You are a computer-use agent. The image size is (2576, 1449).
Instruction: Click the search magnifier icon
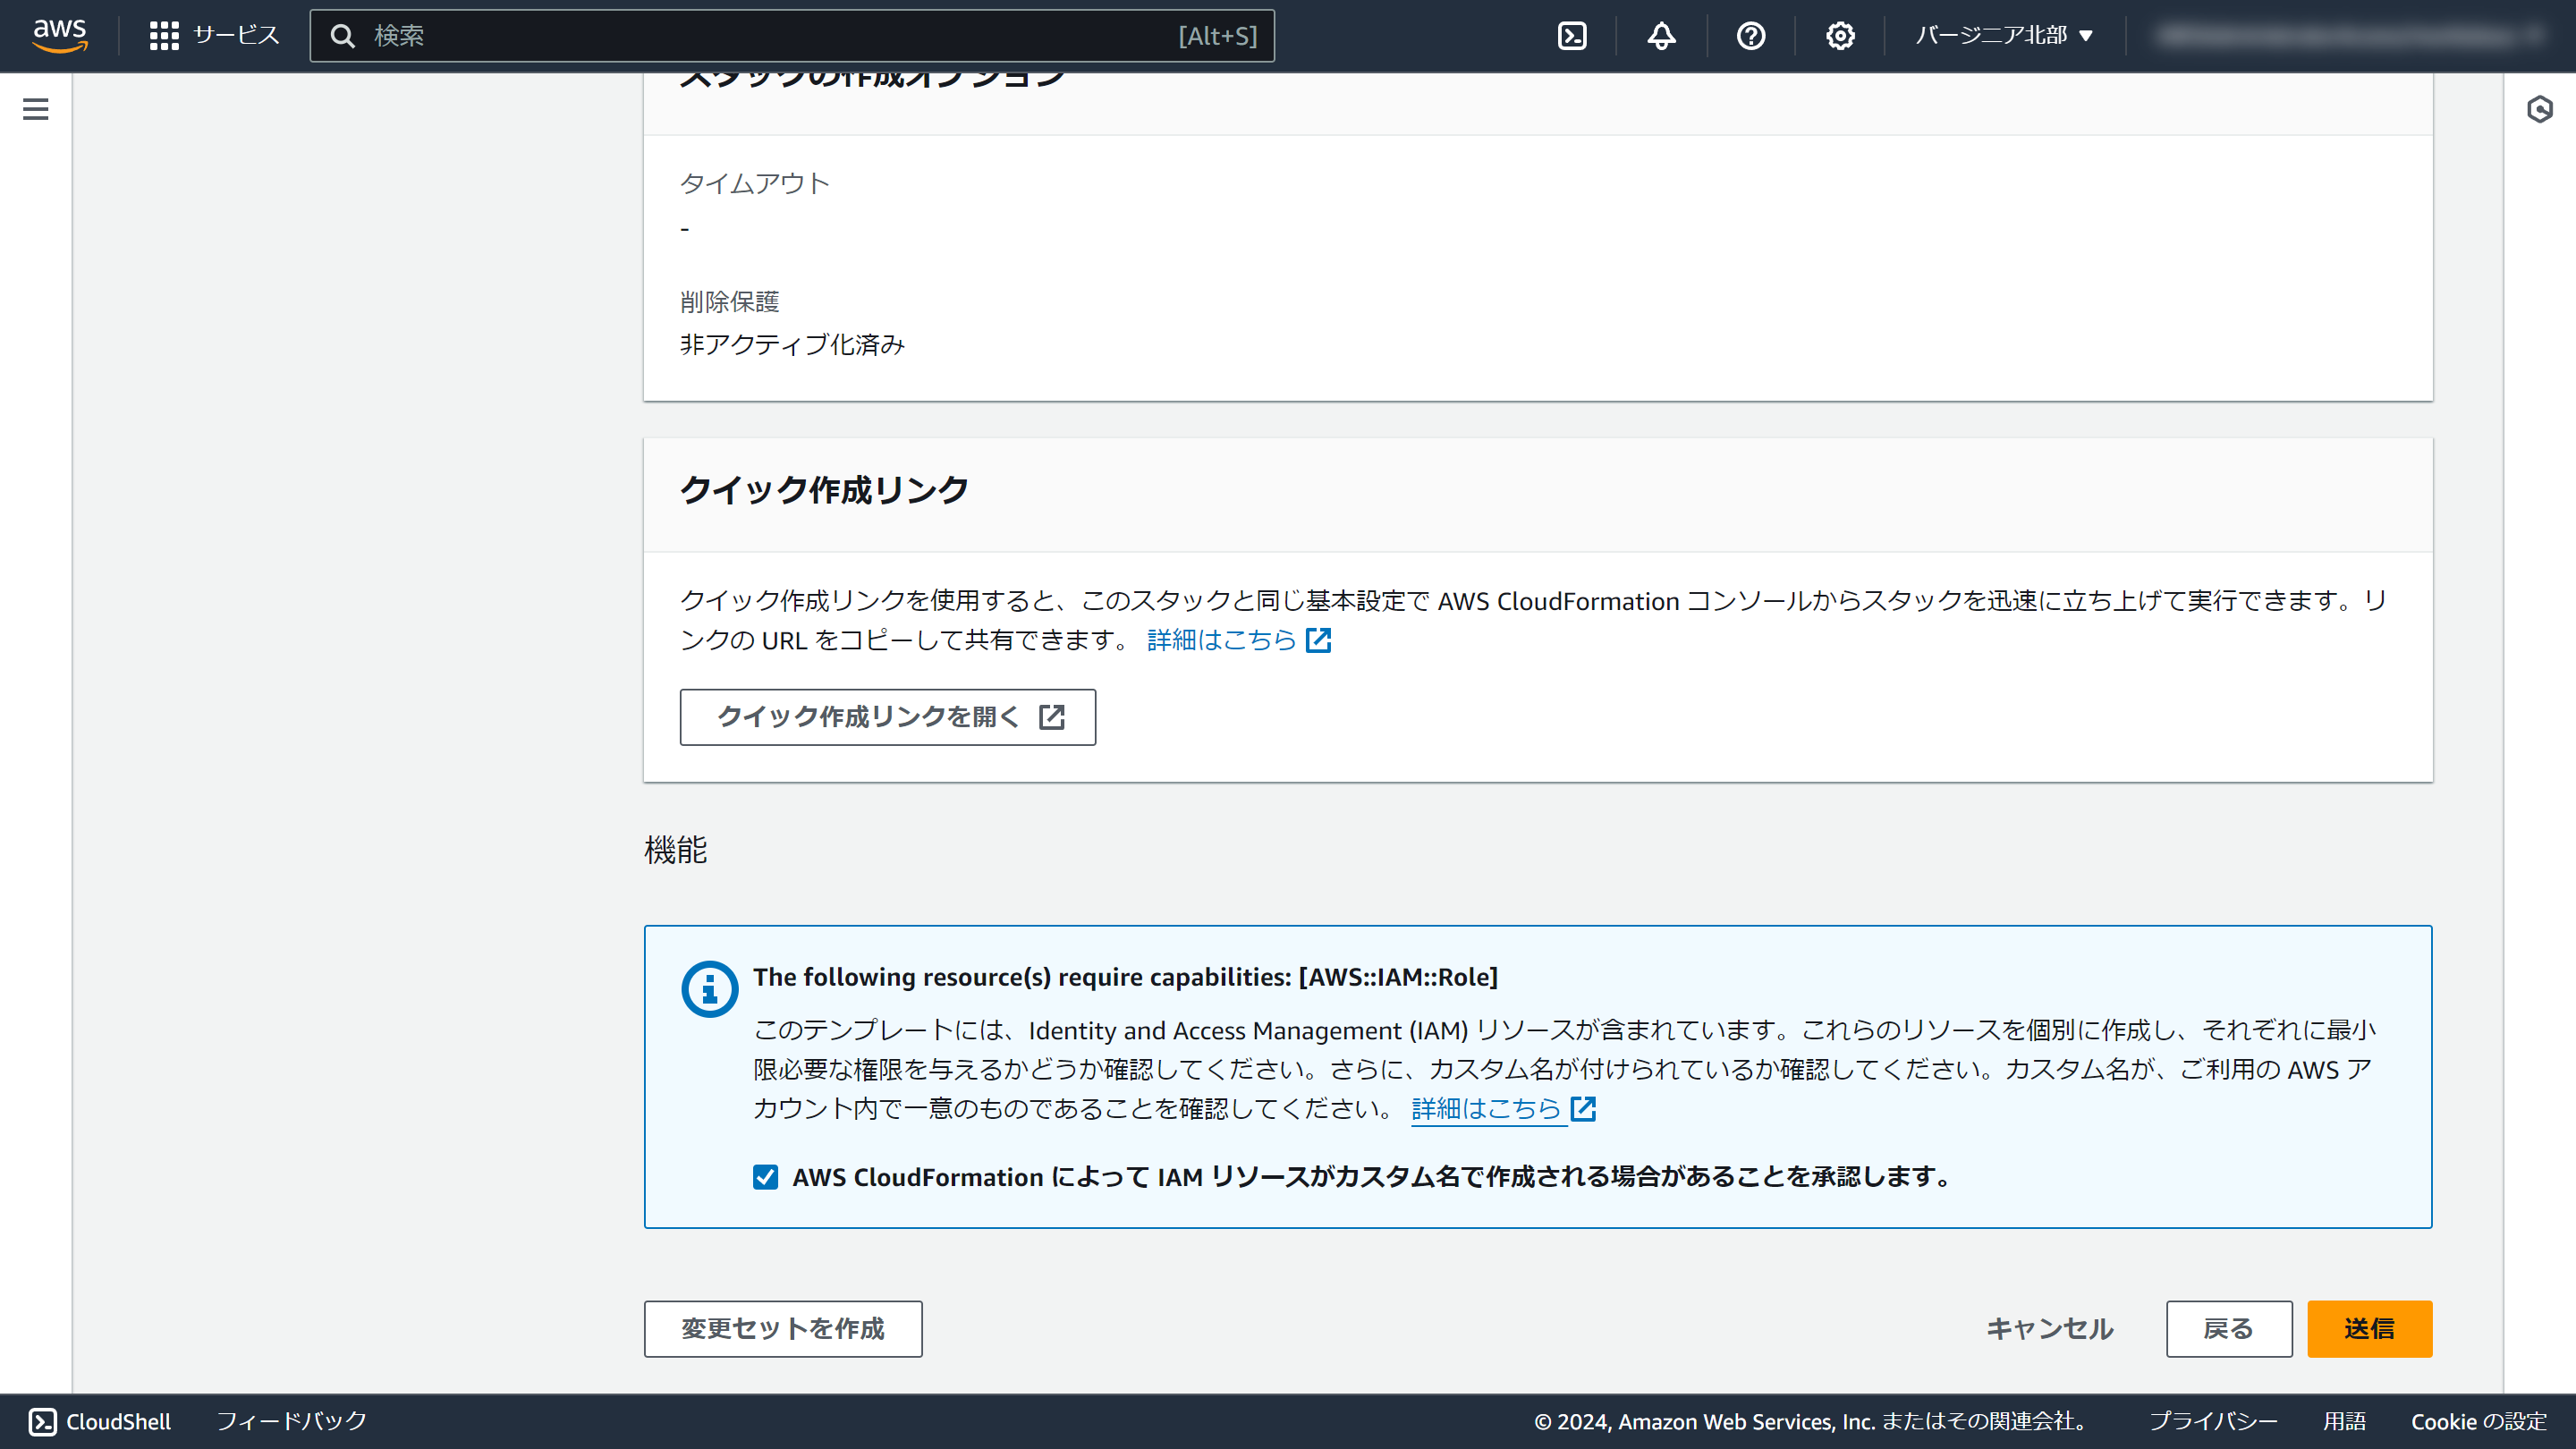tap(344, 35)
